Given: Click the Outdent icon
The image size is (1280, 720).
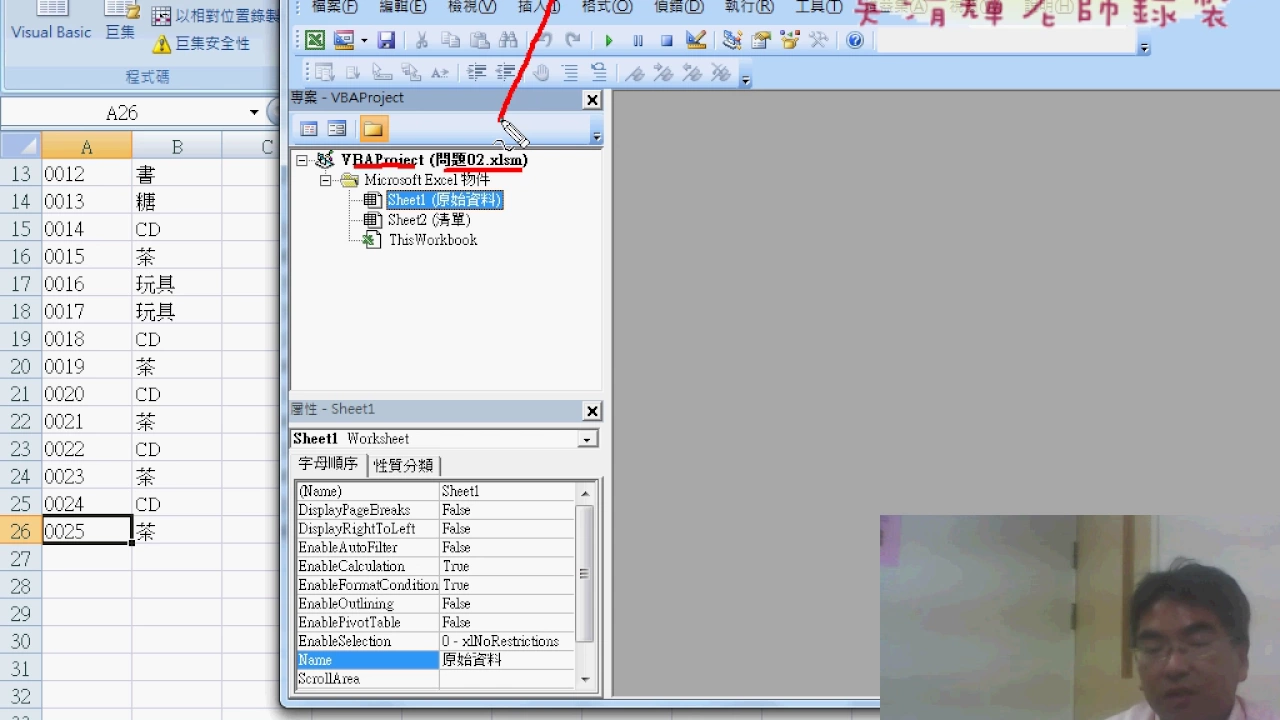Looking at the screenshot, I should click(505, 73).
